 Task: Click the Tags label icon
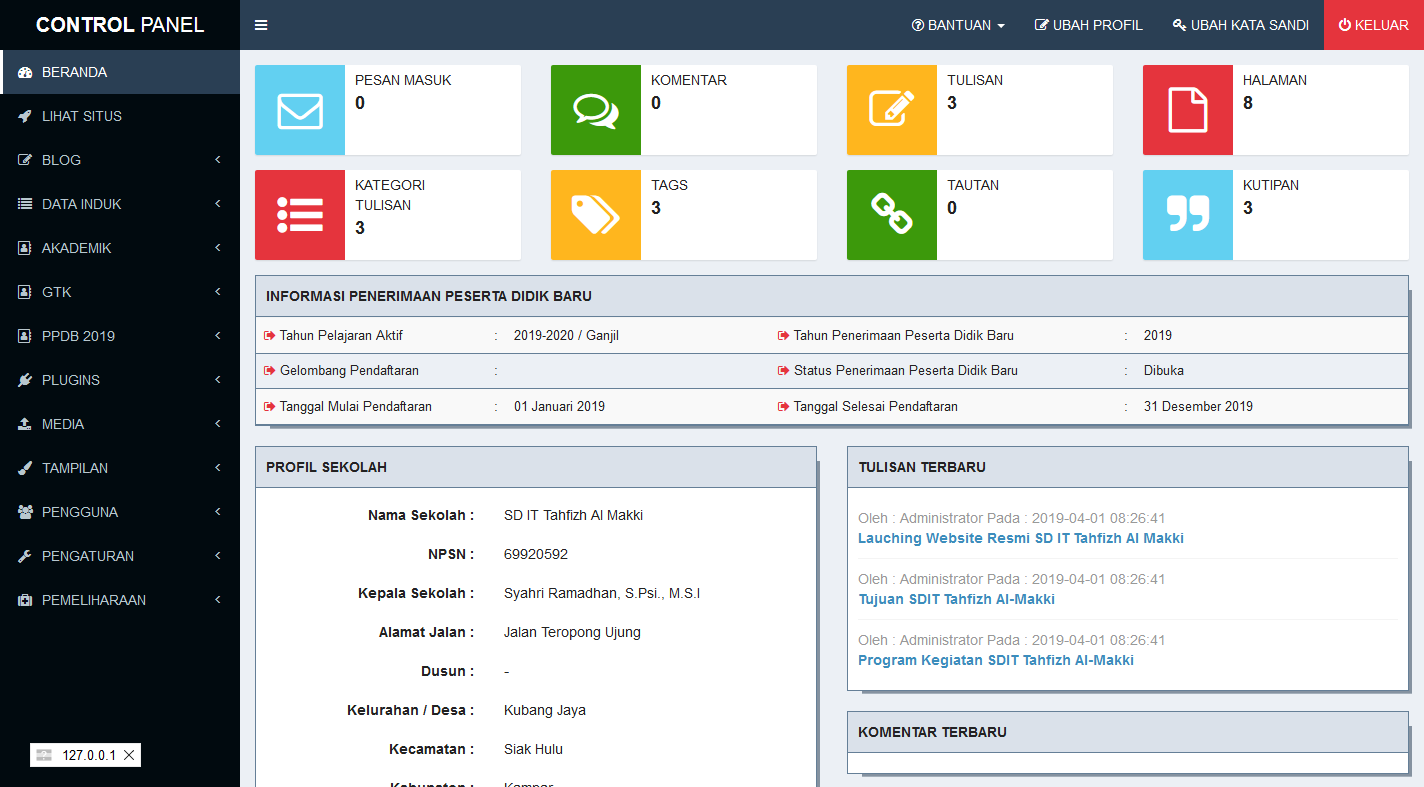pos(596,215)
